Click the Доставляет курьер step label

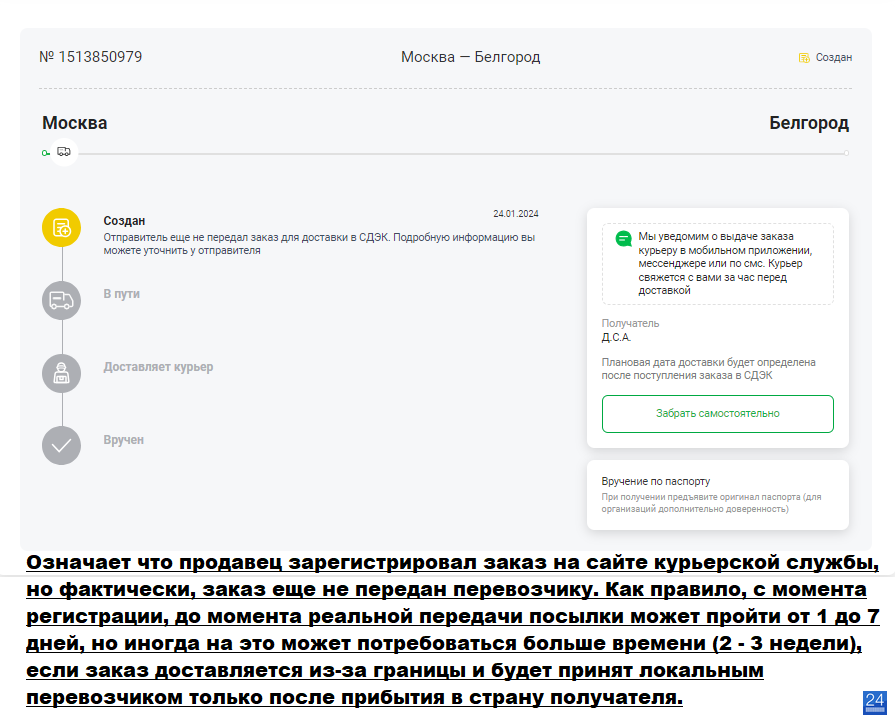158,367
